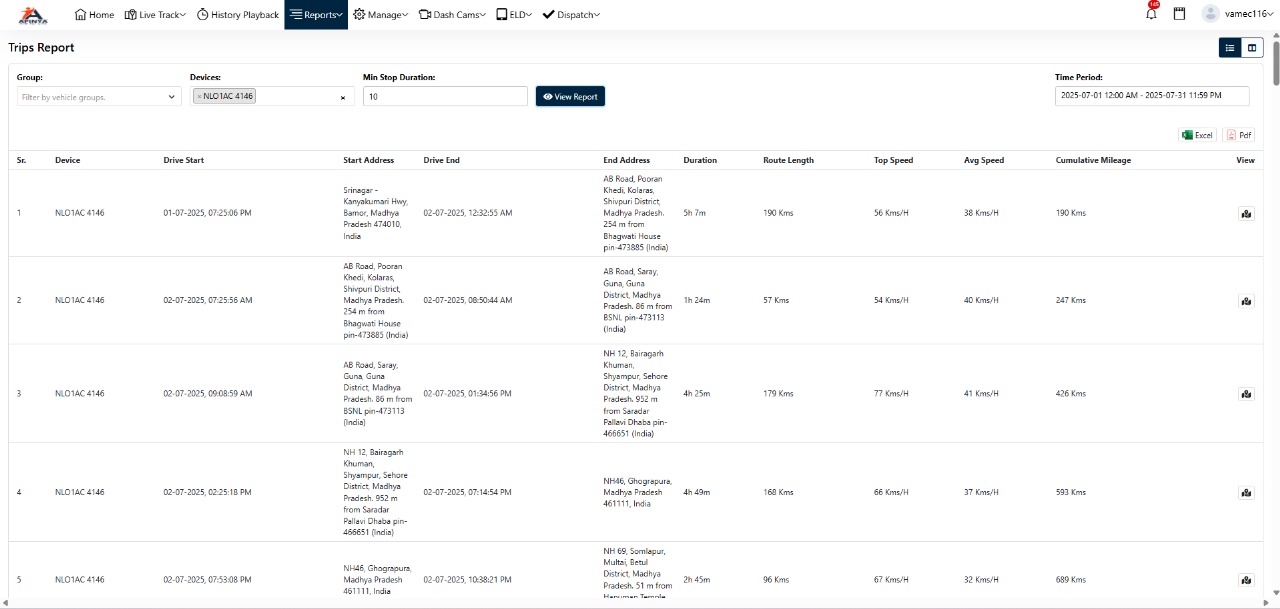
Task: Click the notification bell icon
Action: [x=1151, y=14]
